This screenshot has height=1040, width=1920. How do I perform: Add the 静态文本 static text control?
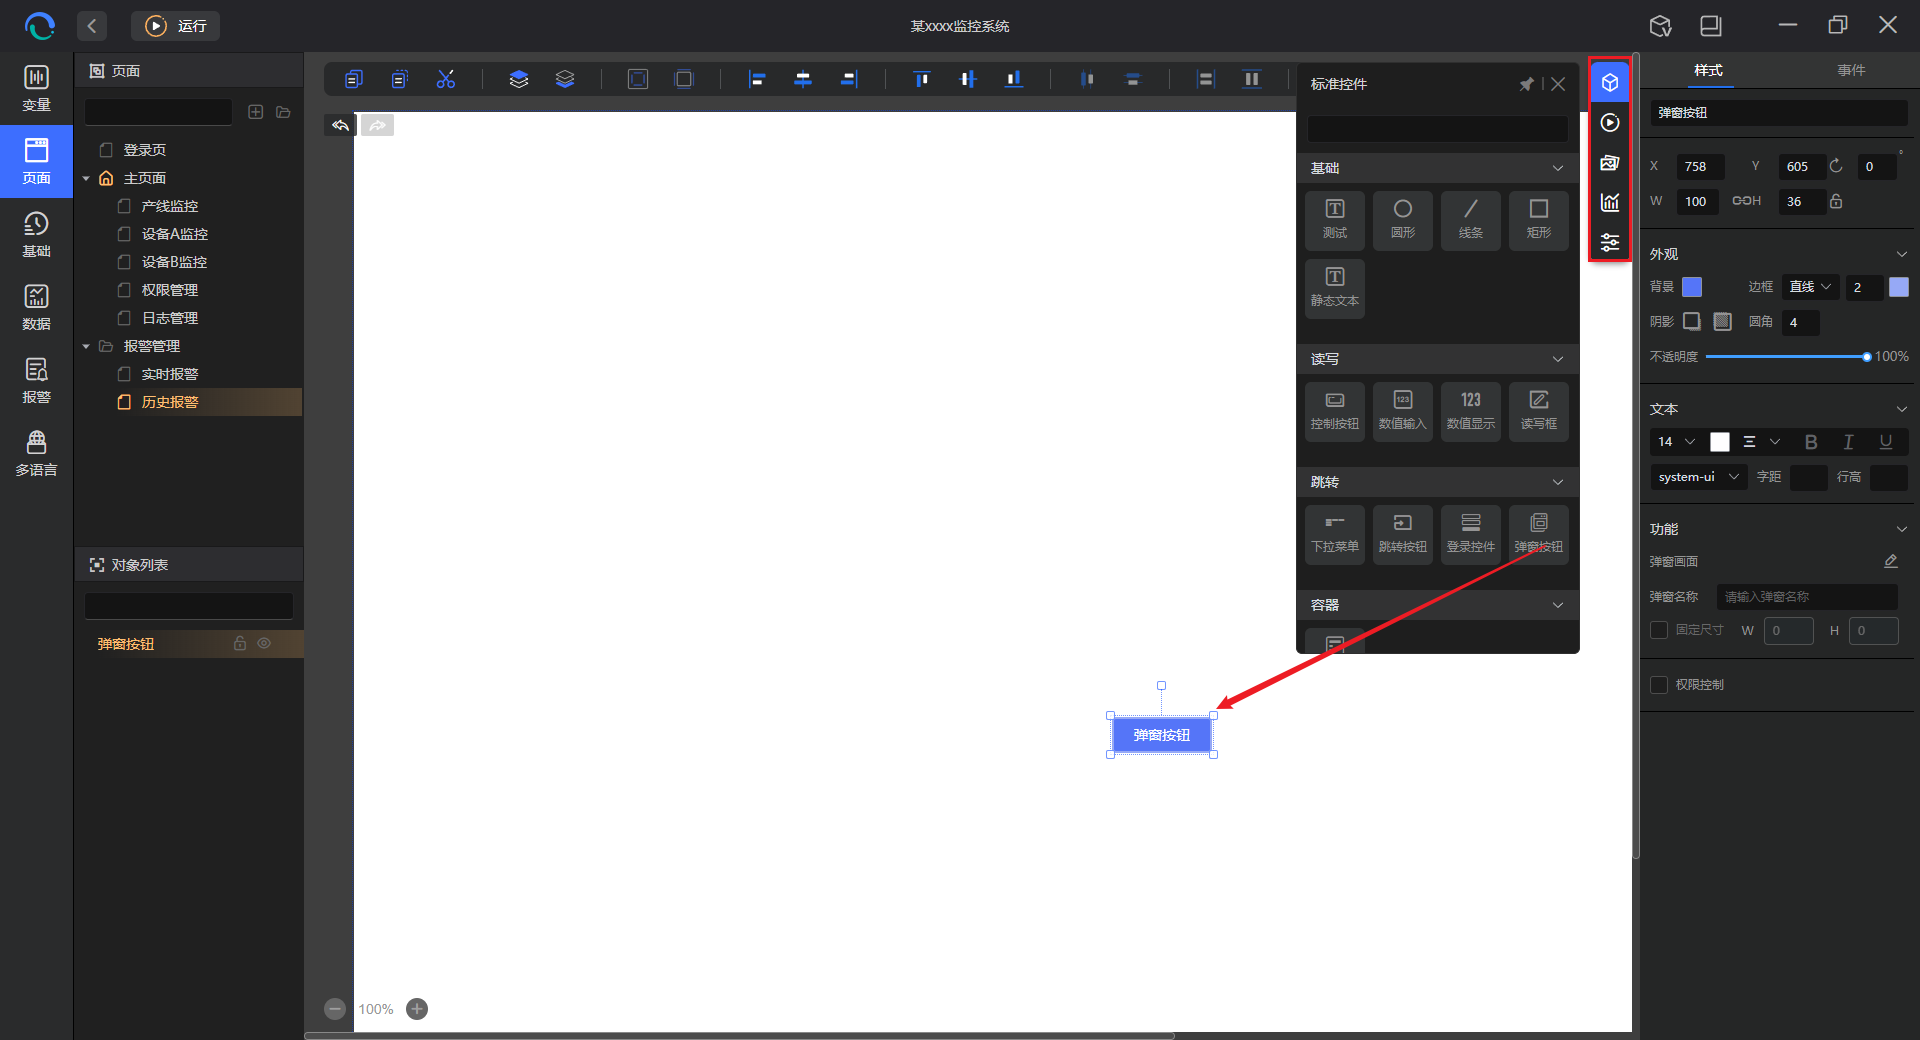click(1335, 288)
